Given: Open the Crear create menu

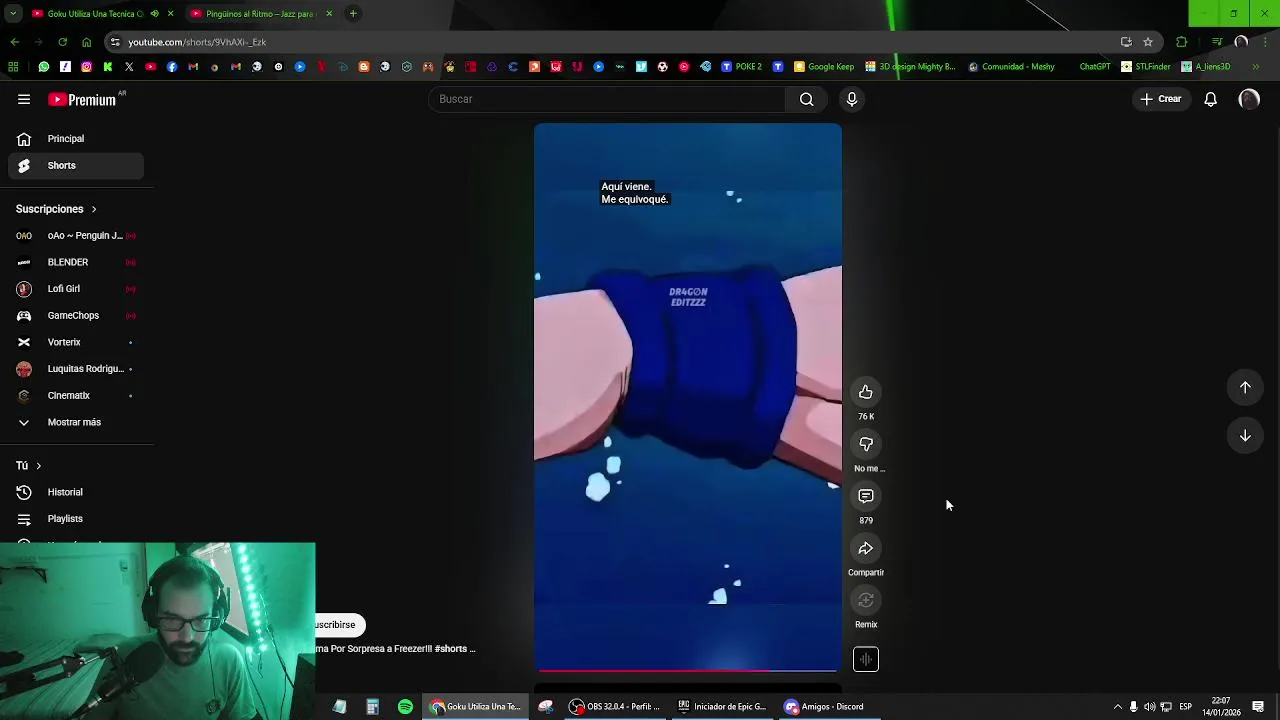Looking at the screenshot, I should click(1161, 99).
